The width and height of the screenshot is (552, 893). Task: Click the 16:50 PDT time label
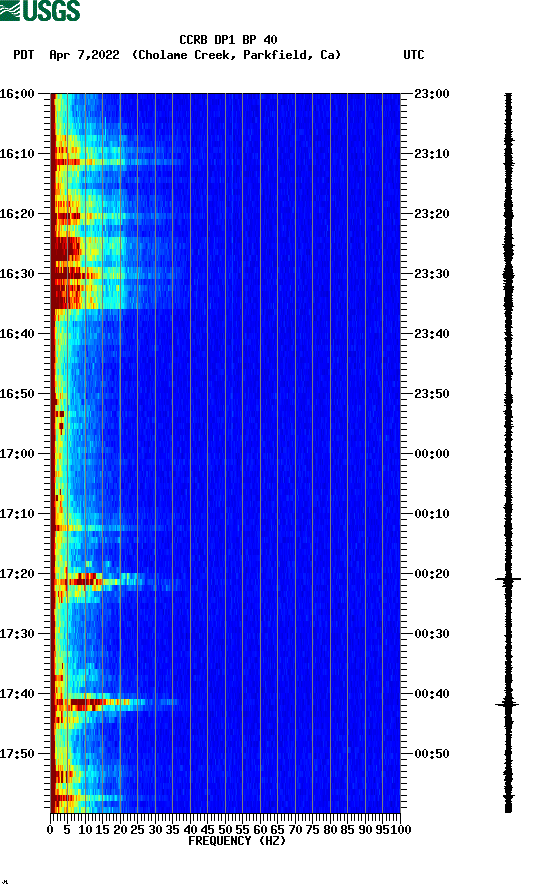[17, 394]
